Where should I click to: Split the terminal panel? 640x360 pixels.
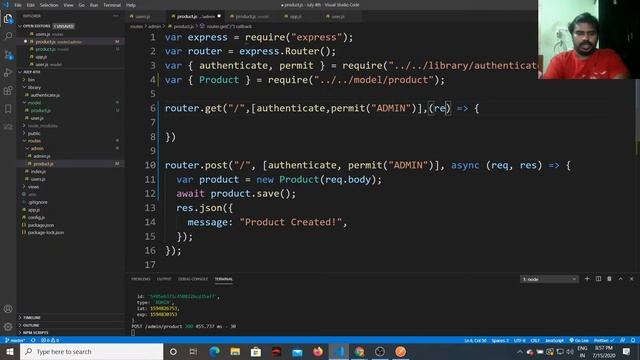[598, 279]
